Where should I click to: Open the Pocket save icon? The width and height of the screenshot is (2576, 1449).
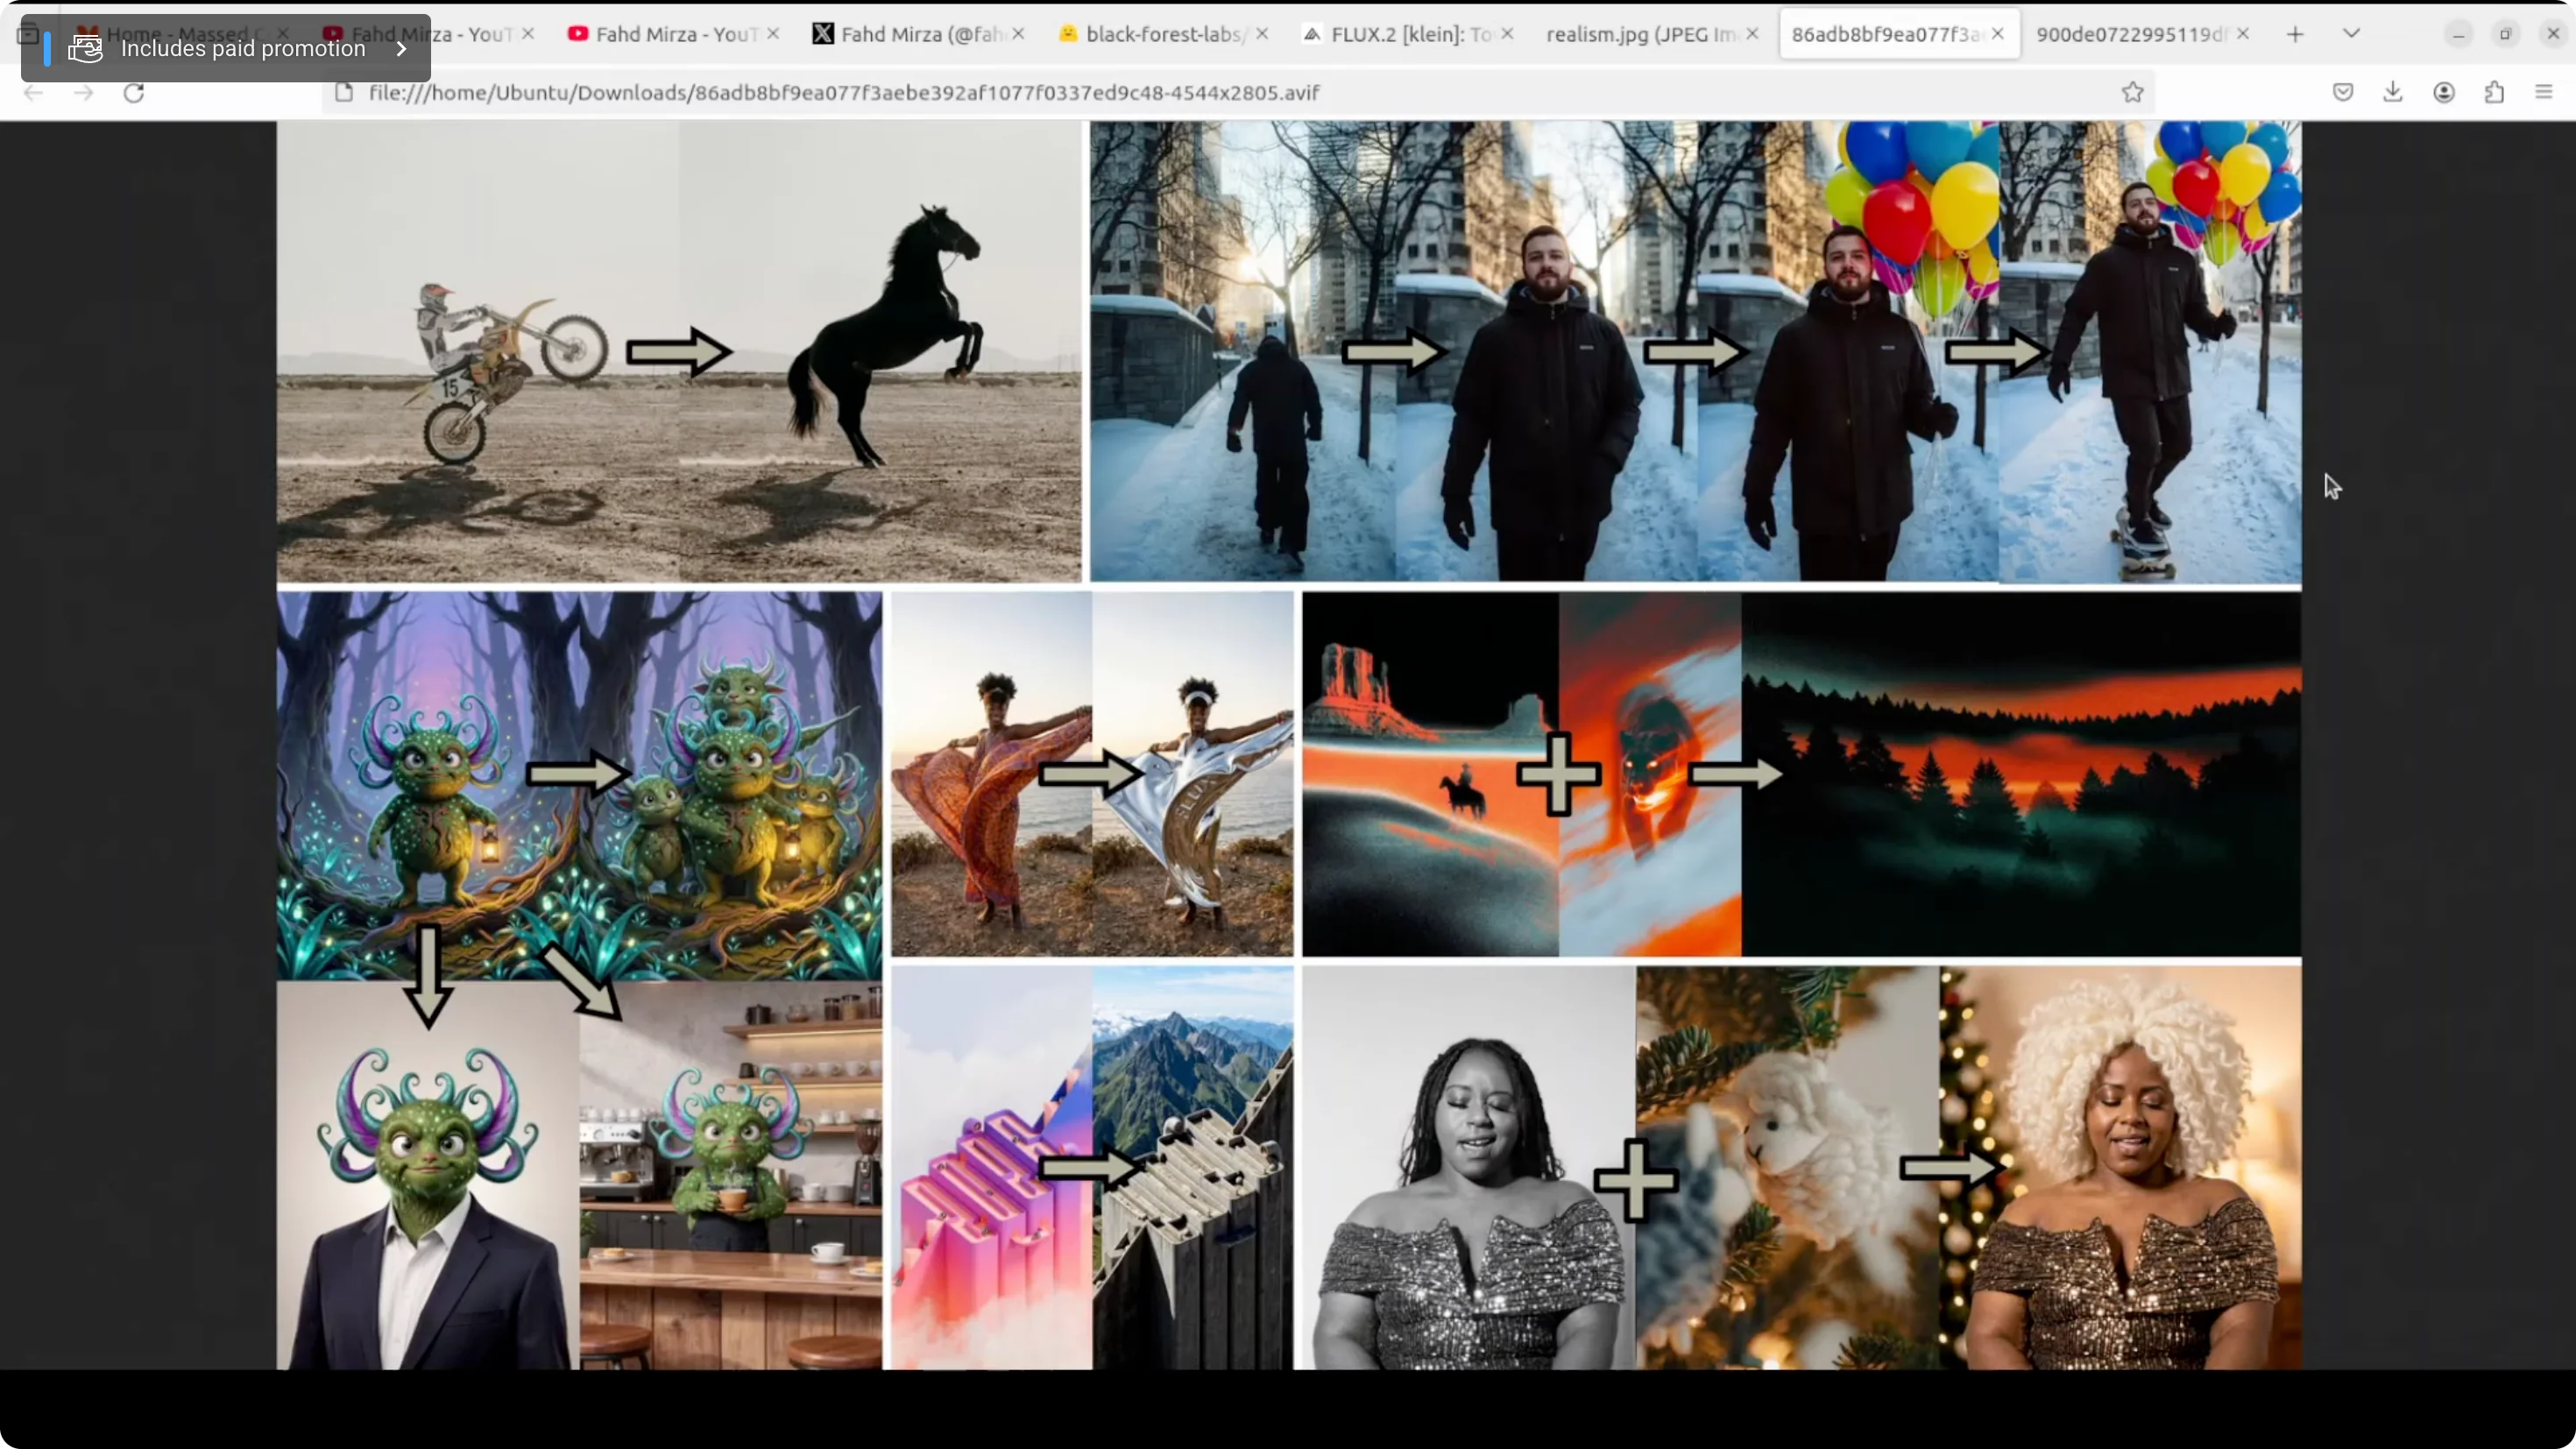[x=2342, y=92]
